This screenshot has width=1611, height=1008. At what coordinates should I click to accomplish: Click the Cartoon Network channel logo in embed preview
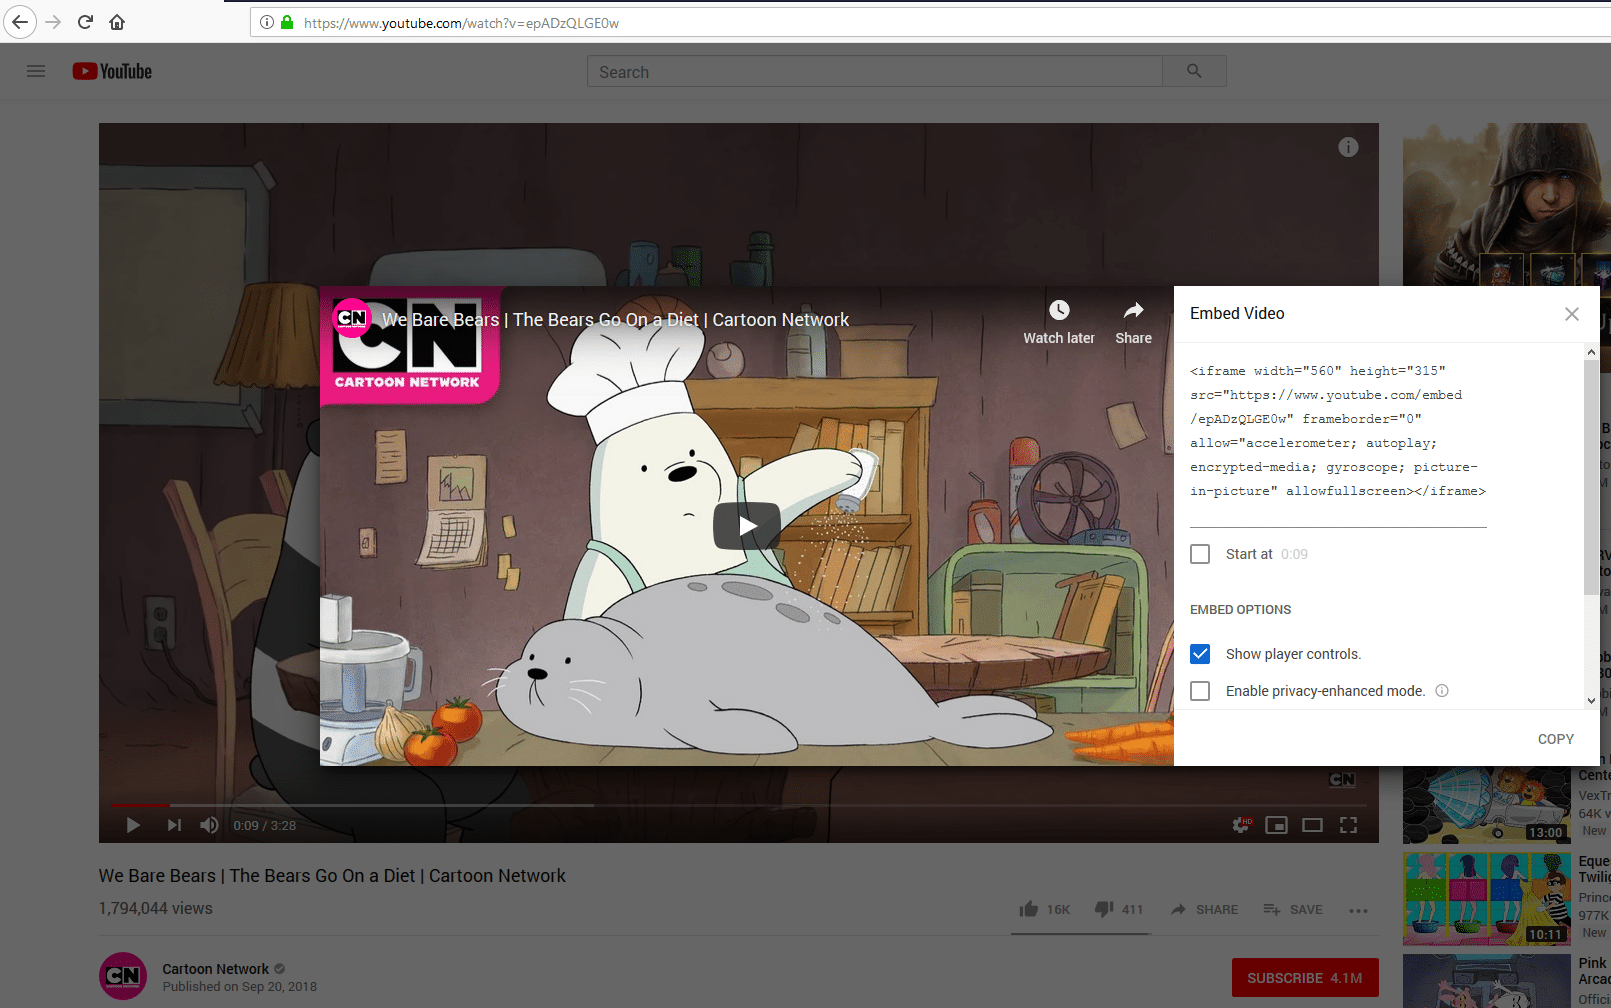click(x=351, y=318)
